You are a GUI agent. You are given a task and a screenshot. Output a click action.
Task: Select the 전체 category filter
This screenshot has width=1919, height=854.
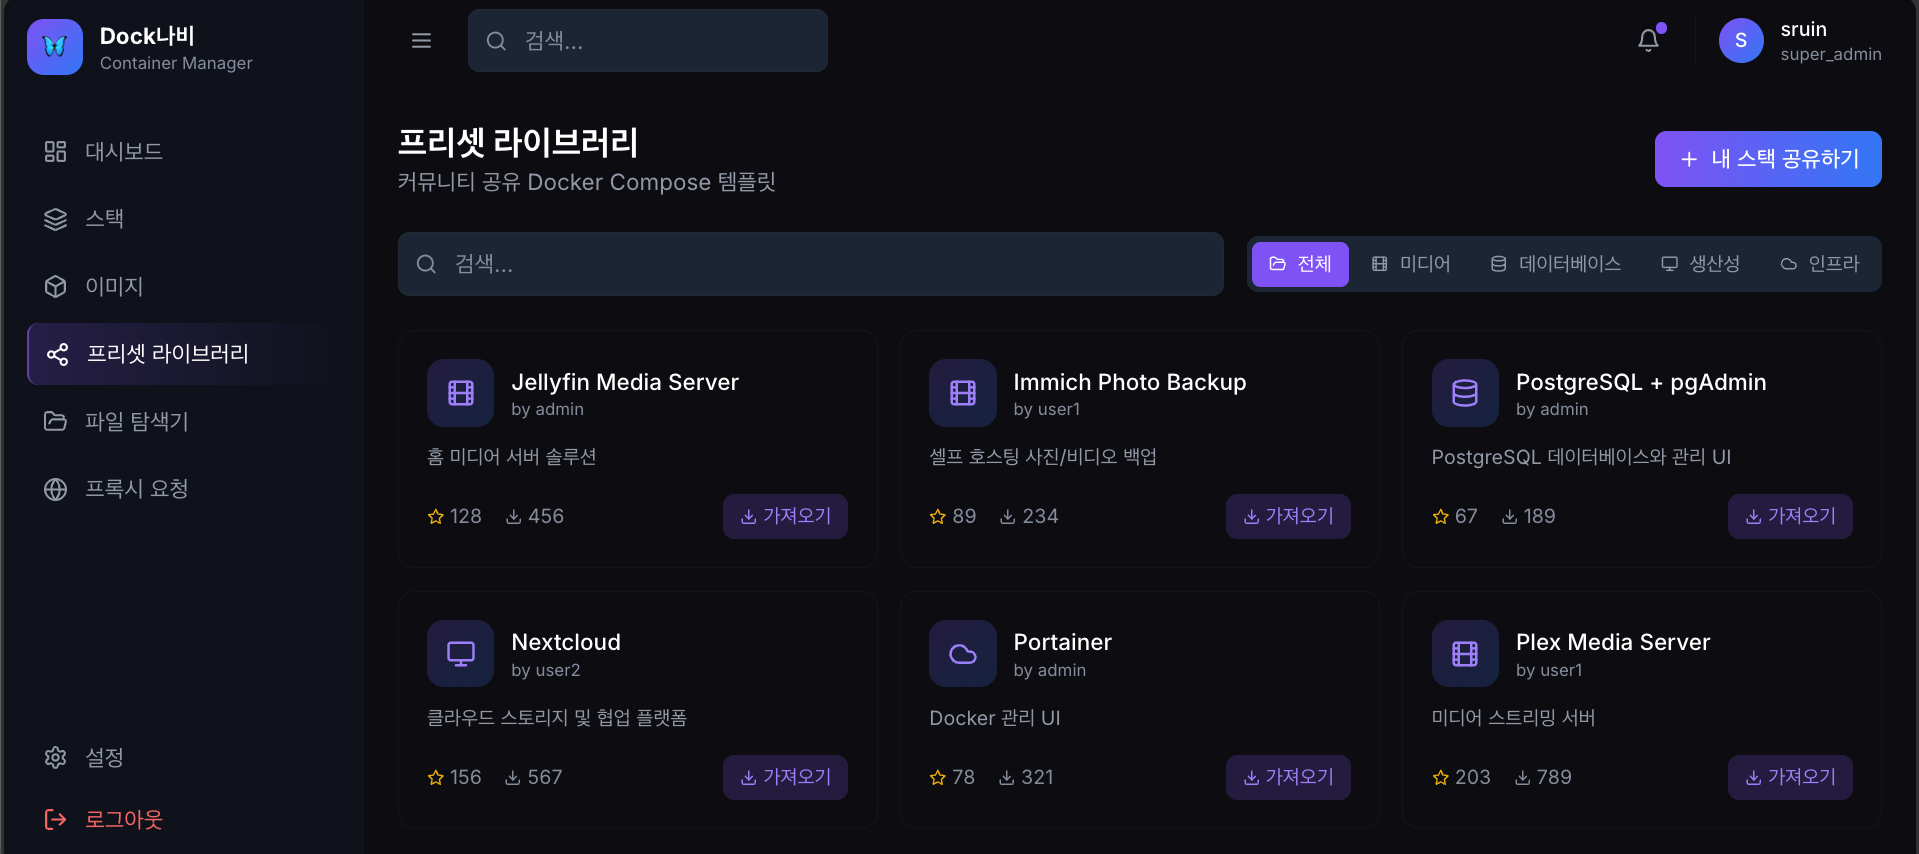[1300, 264]
